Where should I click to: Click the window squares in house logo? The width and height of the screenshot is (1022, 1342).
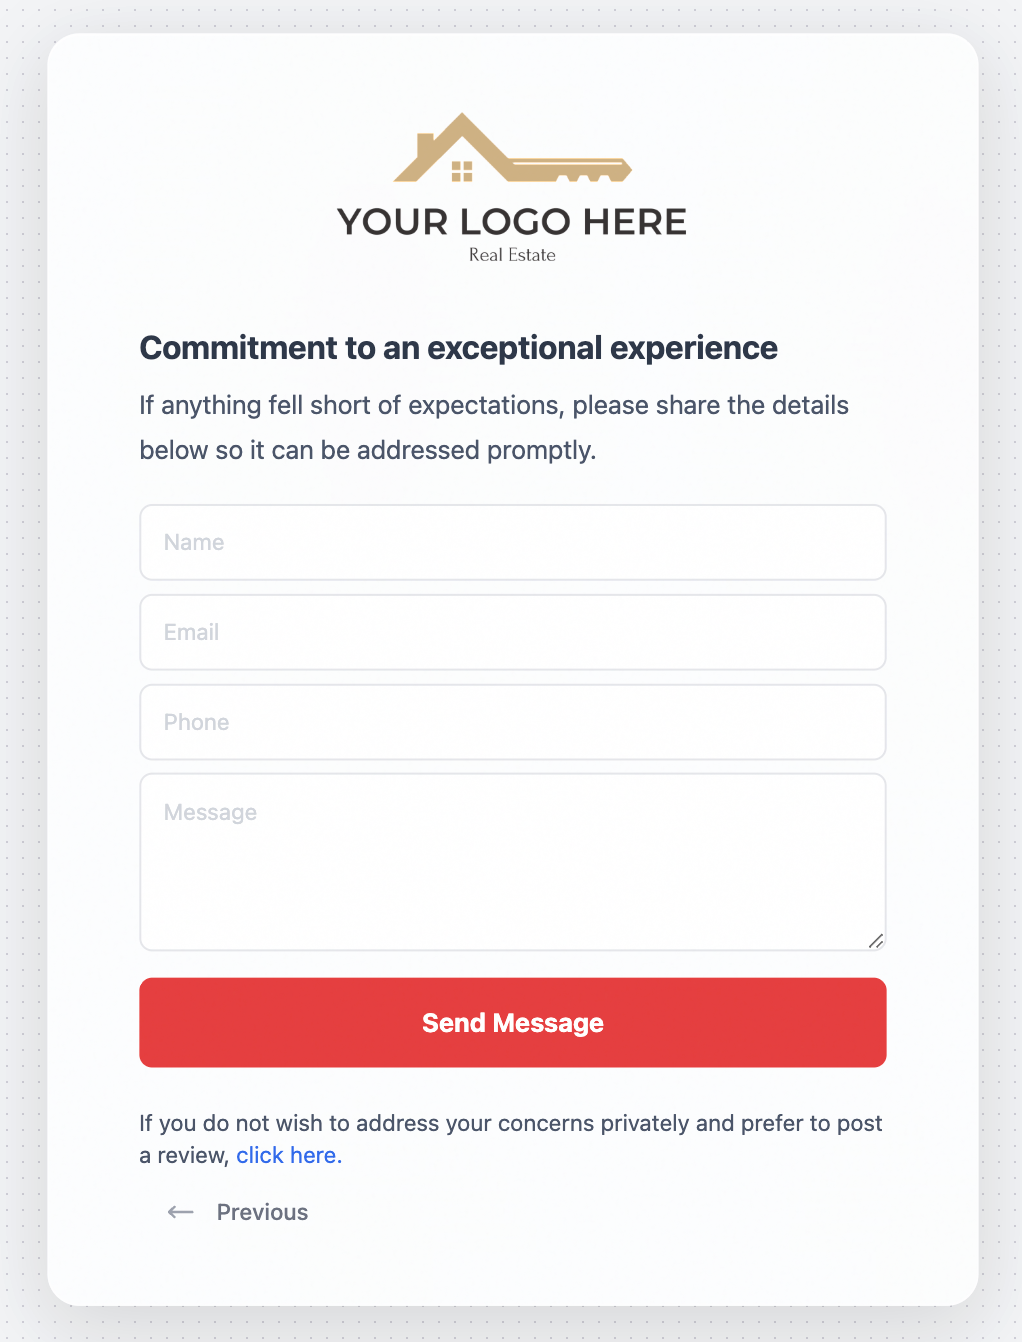(461, 172)
